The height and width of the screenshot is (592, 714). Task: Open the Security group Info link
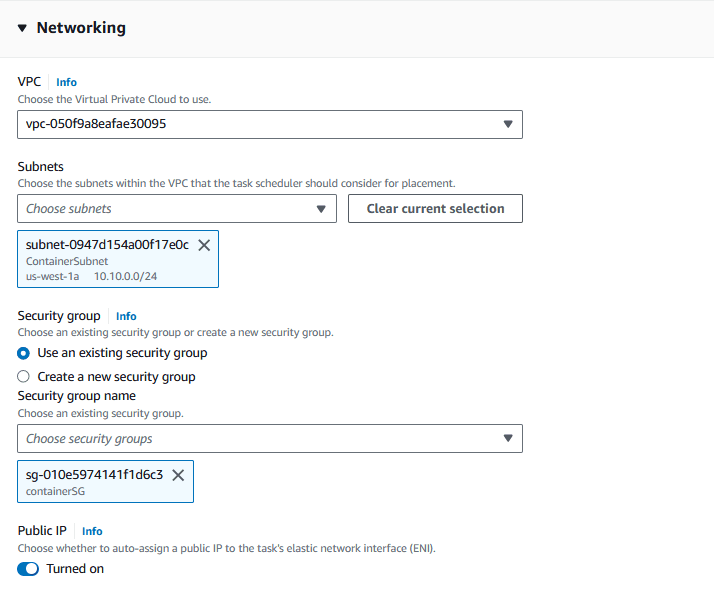126,316
